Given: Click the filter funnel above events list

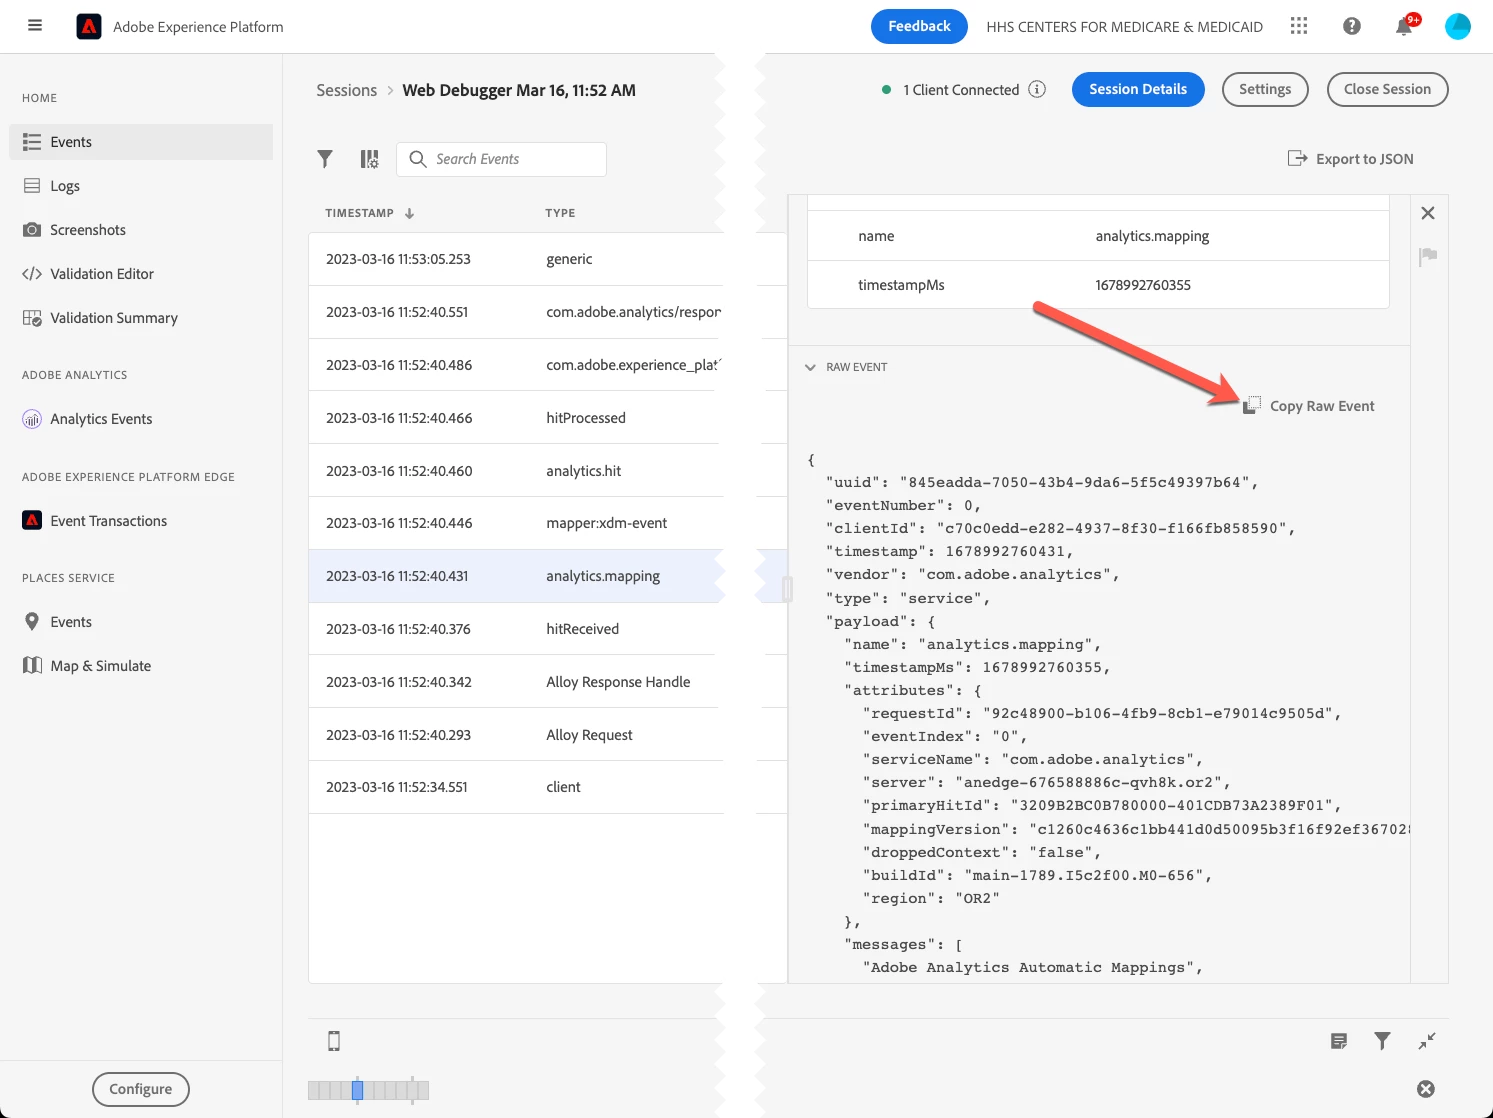Looking at the screenshot, I should (325, 159).
